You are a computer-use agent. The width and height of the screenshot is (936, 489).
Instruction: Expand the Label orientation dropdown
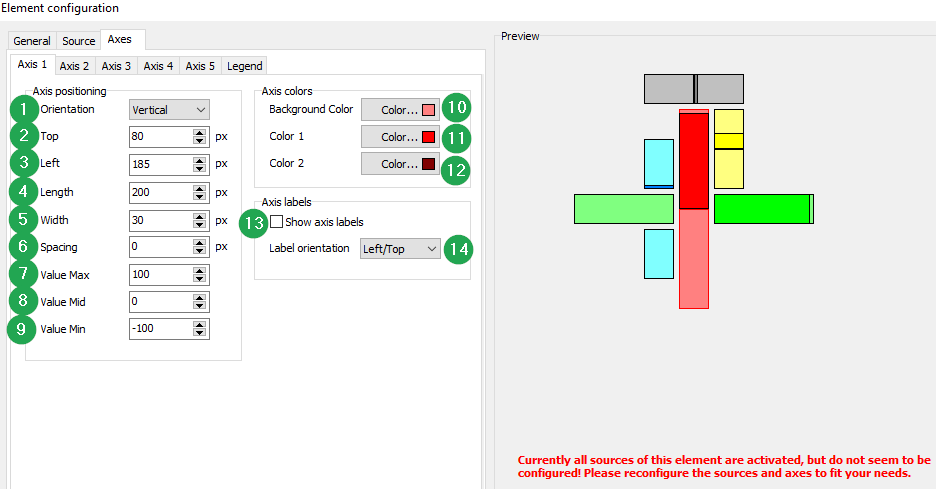click(400, 249)
